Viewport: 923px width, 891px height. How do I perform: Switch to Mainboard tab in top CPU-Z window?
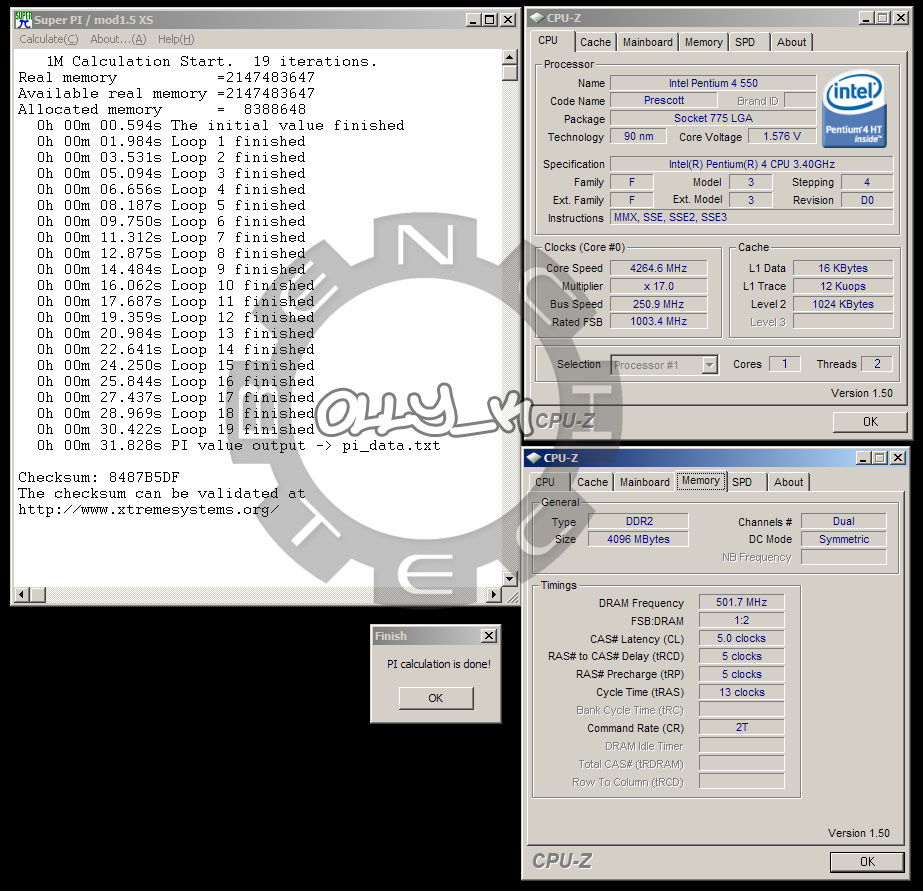(648, 42)
